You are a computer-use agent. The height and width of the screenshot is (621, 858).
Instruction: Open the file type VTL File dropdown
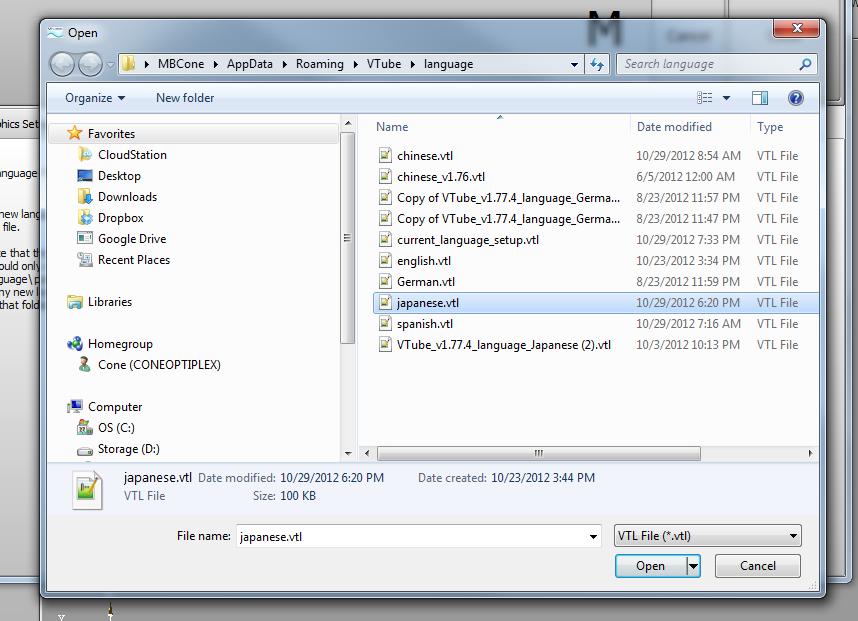(707, 536)
